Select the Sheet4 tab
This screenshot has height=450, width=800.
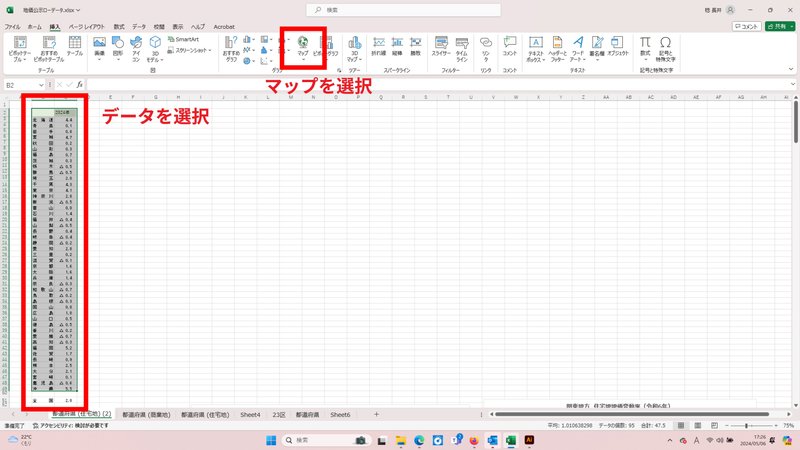(x=250, y=415)
